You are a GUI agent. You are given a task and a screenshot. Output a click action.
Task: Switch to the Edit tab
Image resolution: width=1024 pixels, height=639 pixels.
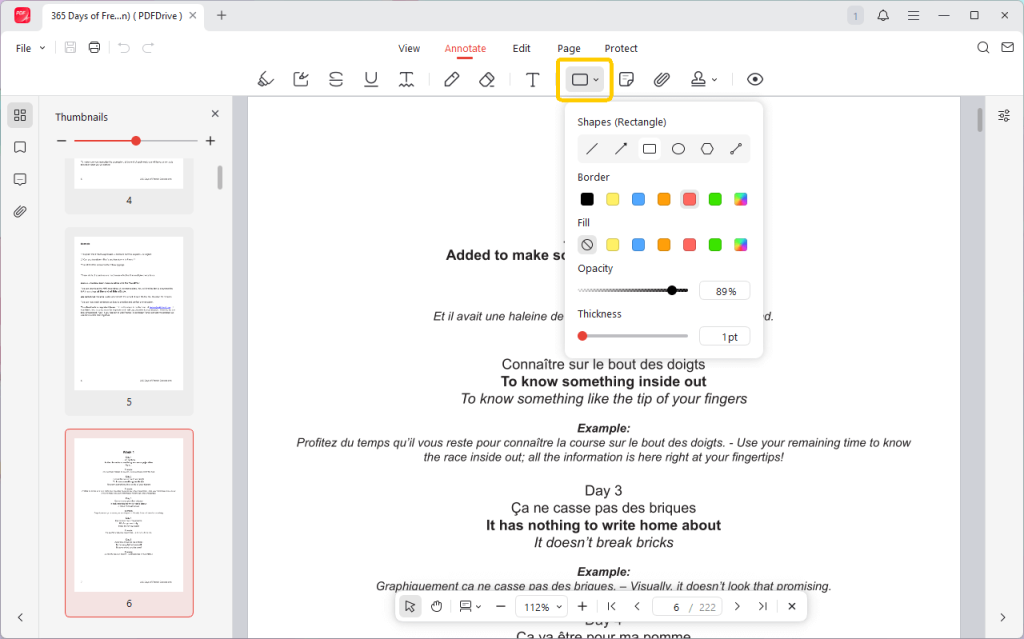(x=521, y=48)
